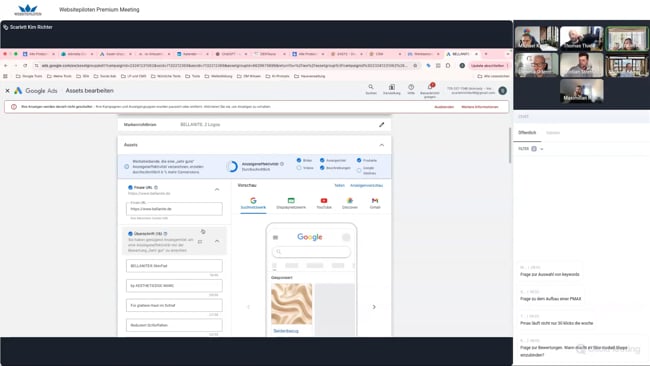The width and height of the screenshot is (650, 366).
Task: Bookmark the page with the star icon
Action: 415,65
